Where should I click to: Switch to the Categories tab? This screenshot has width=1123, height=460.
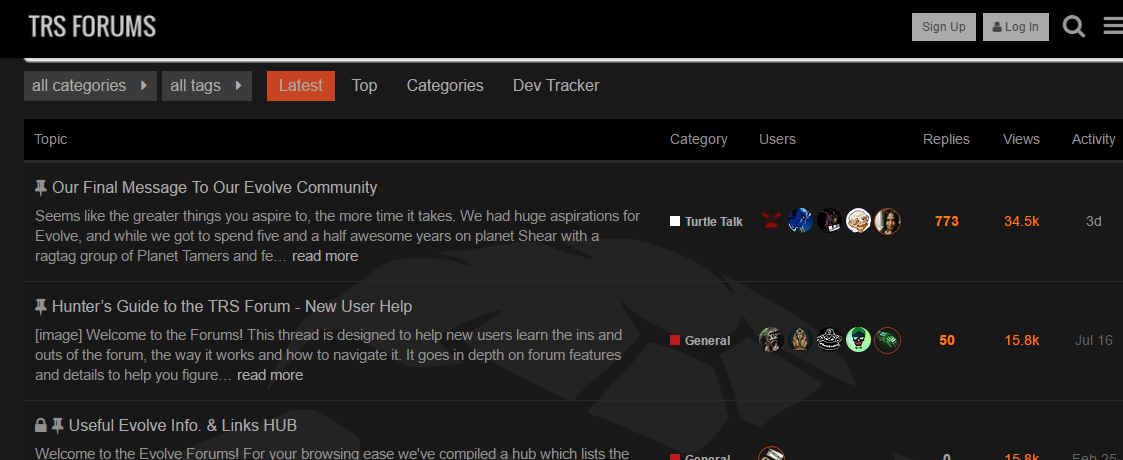coord(445,86)
